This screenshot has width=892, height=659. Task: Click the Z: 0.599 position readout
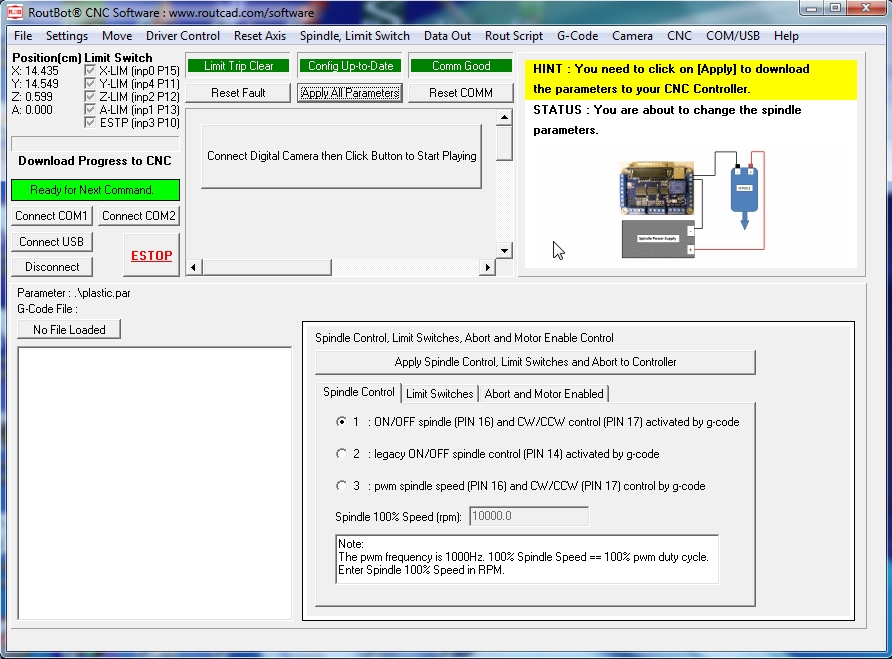click(32, 97)
